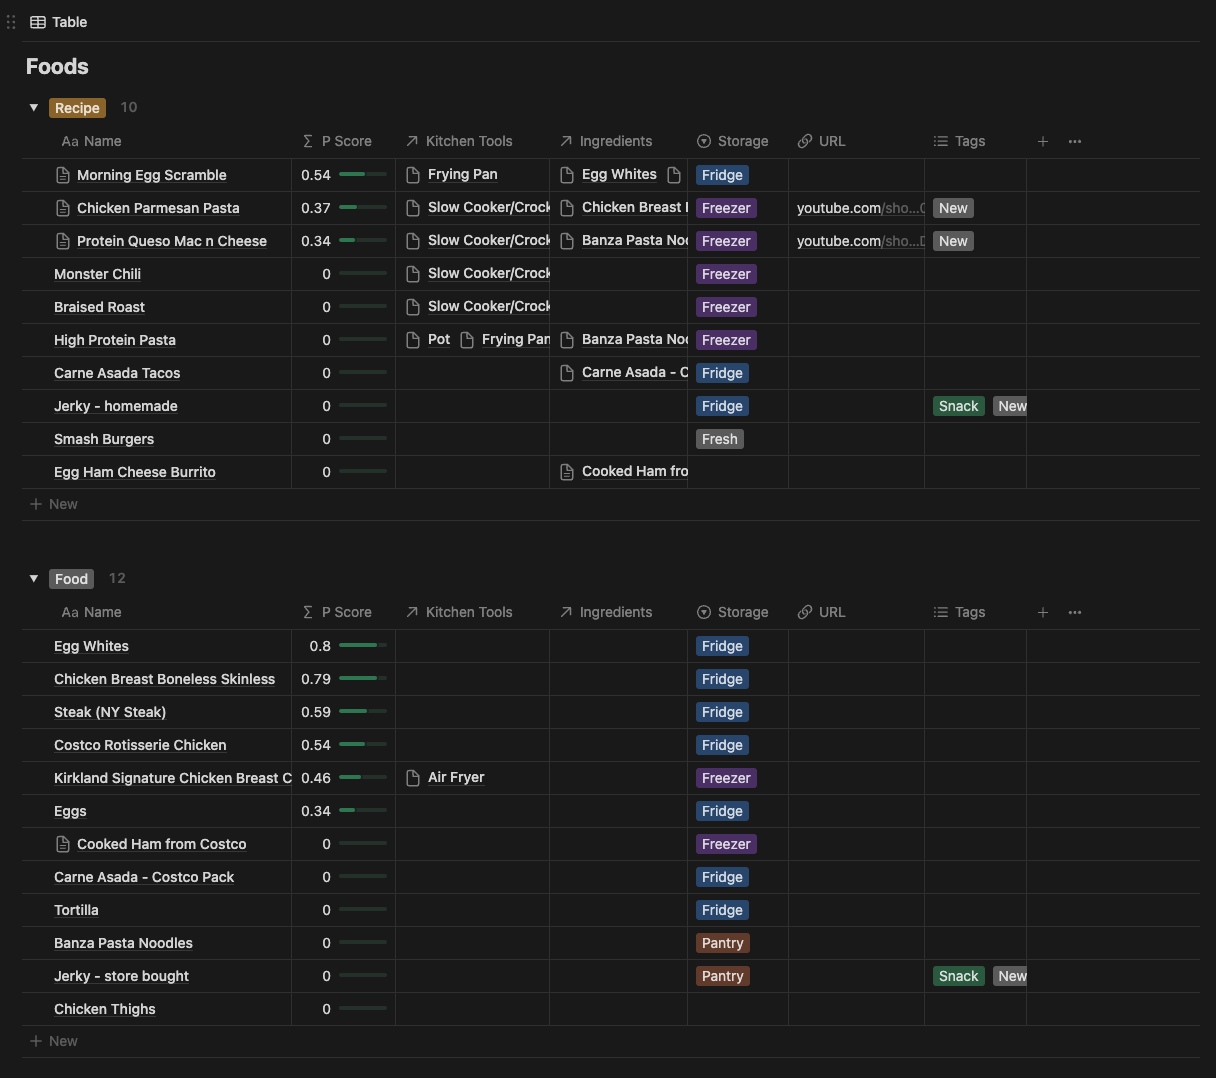Add a property in the Recipe group header
The image size is (1216, 1078).
click(1043, 141)
